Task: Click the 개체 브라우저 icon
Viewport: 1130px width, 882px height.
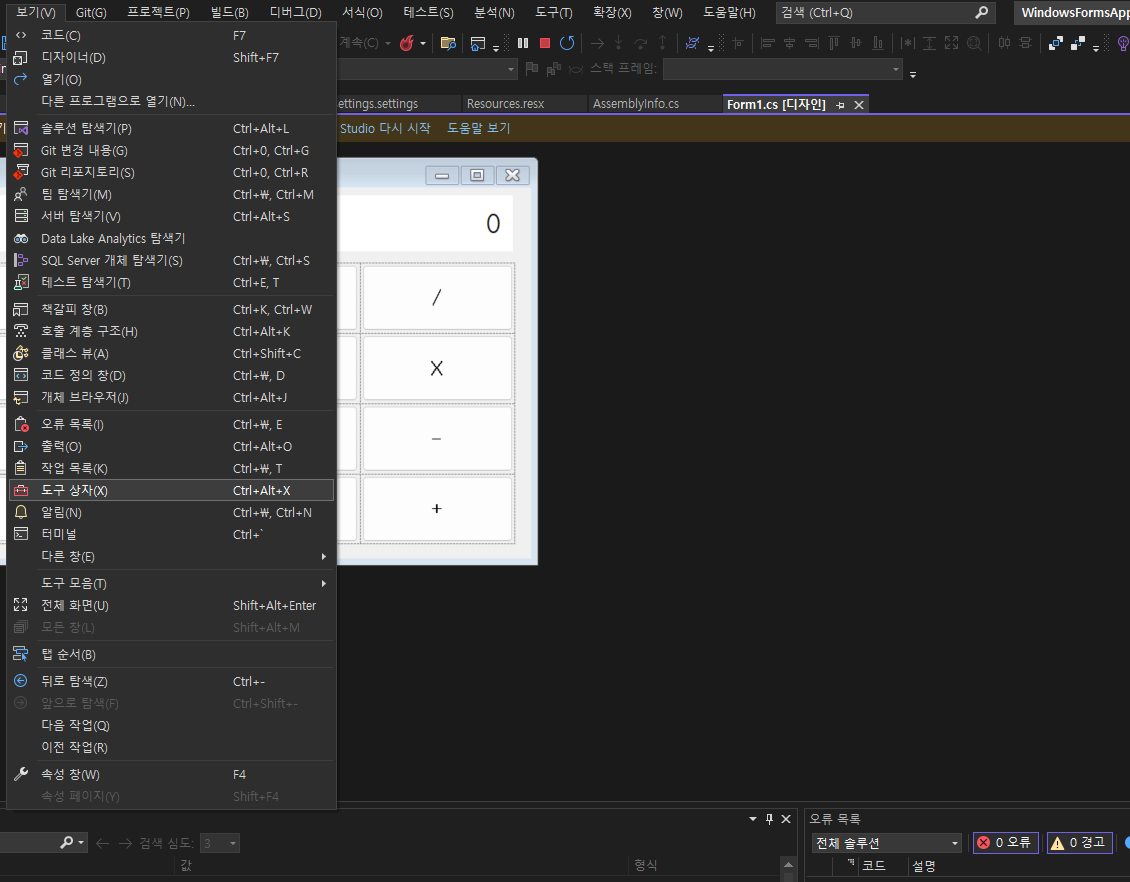Action: (21, 397)
